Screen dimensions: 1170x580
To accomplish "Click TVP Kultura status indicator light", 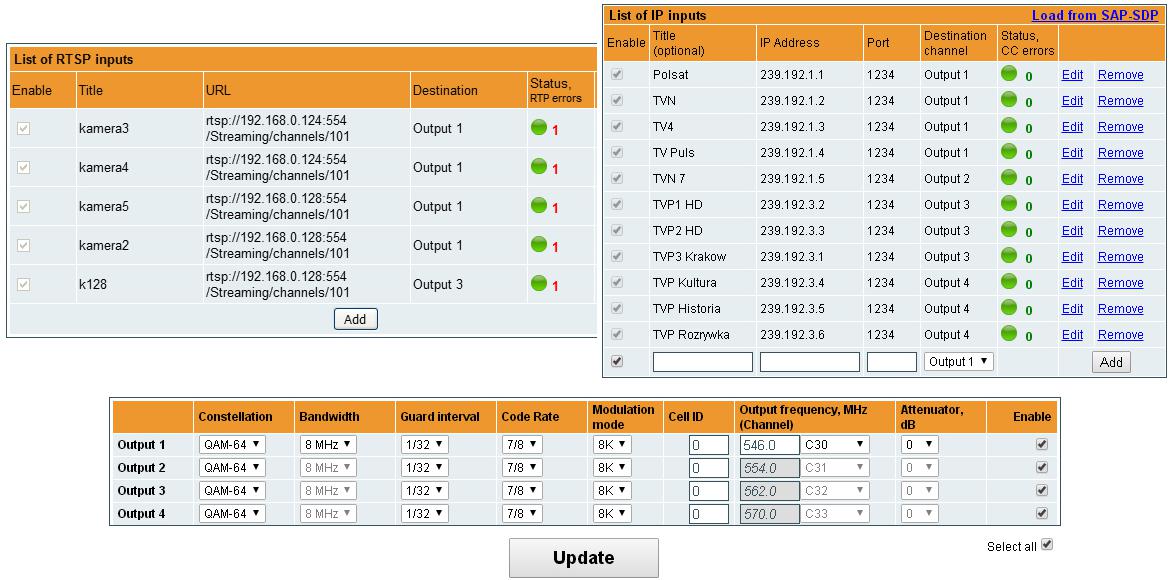I will click(x=1009, y=282).
